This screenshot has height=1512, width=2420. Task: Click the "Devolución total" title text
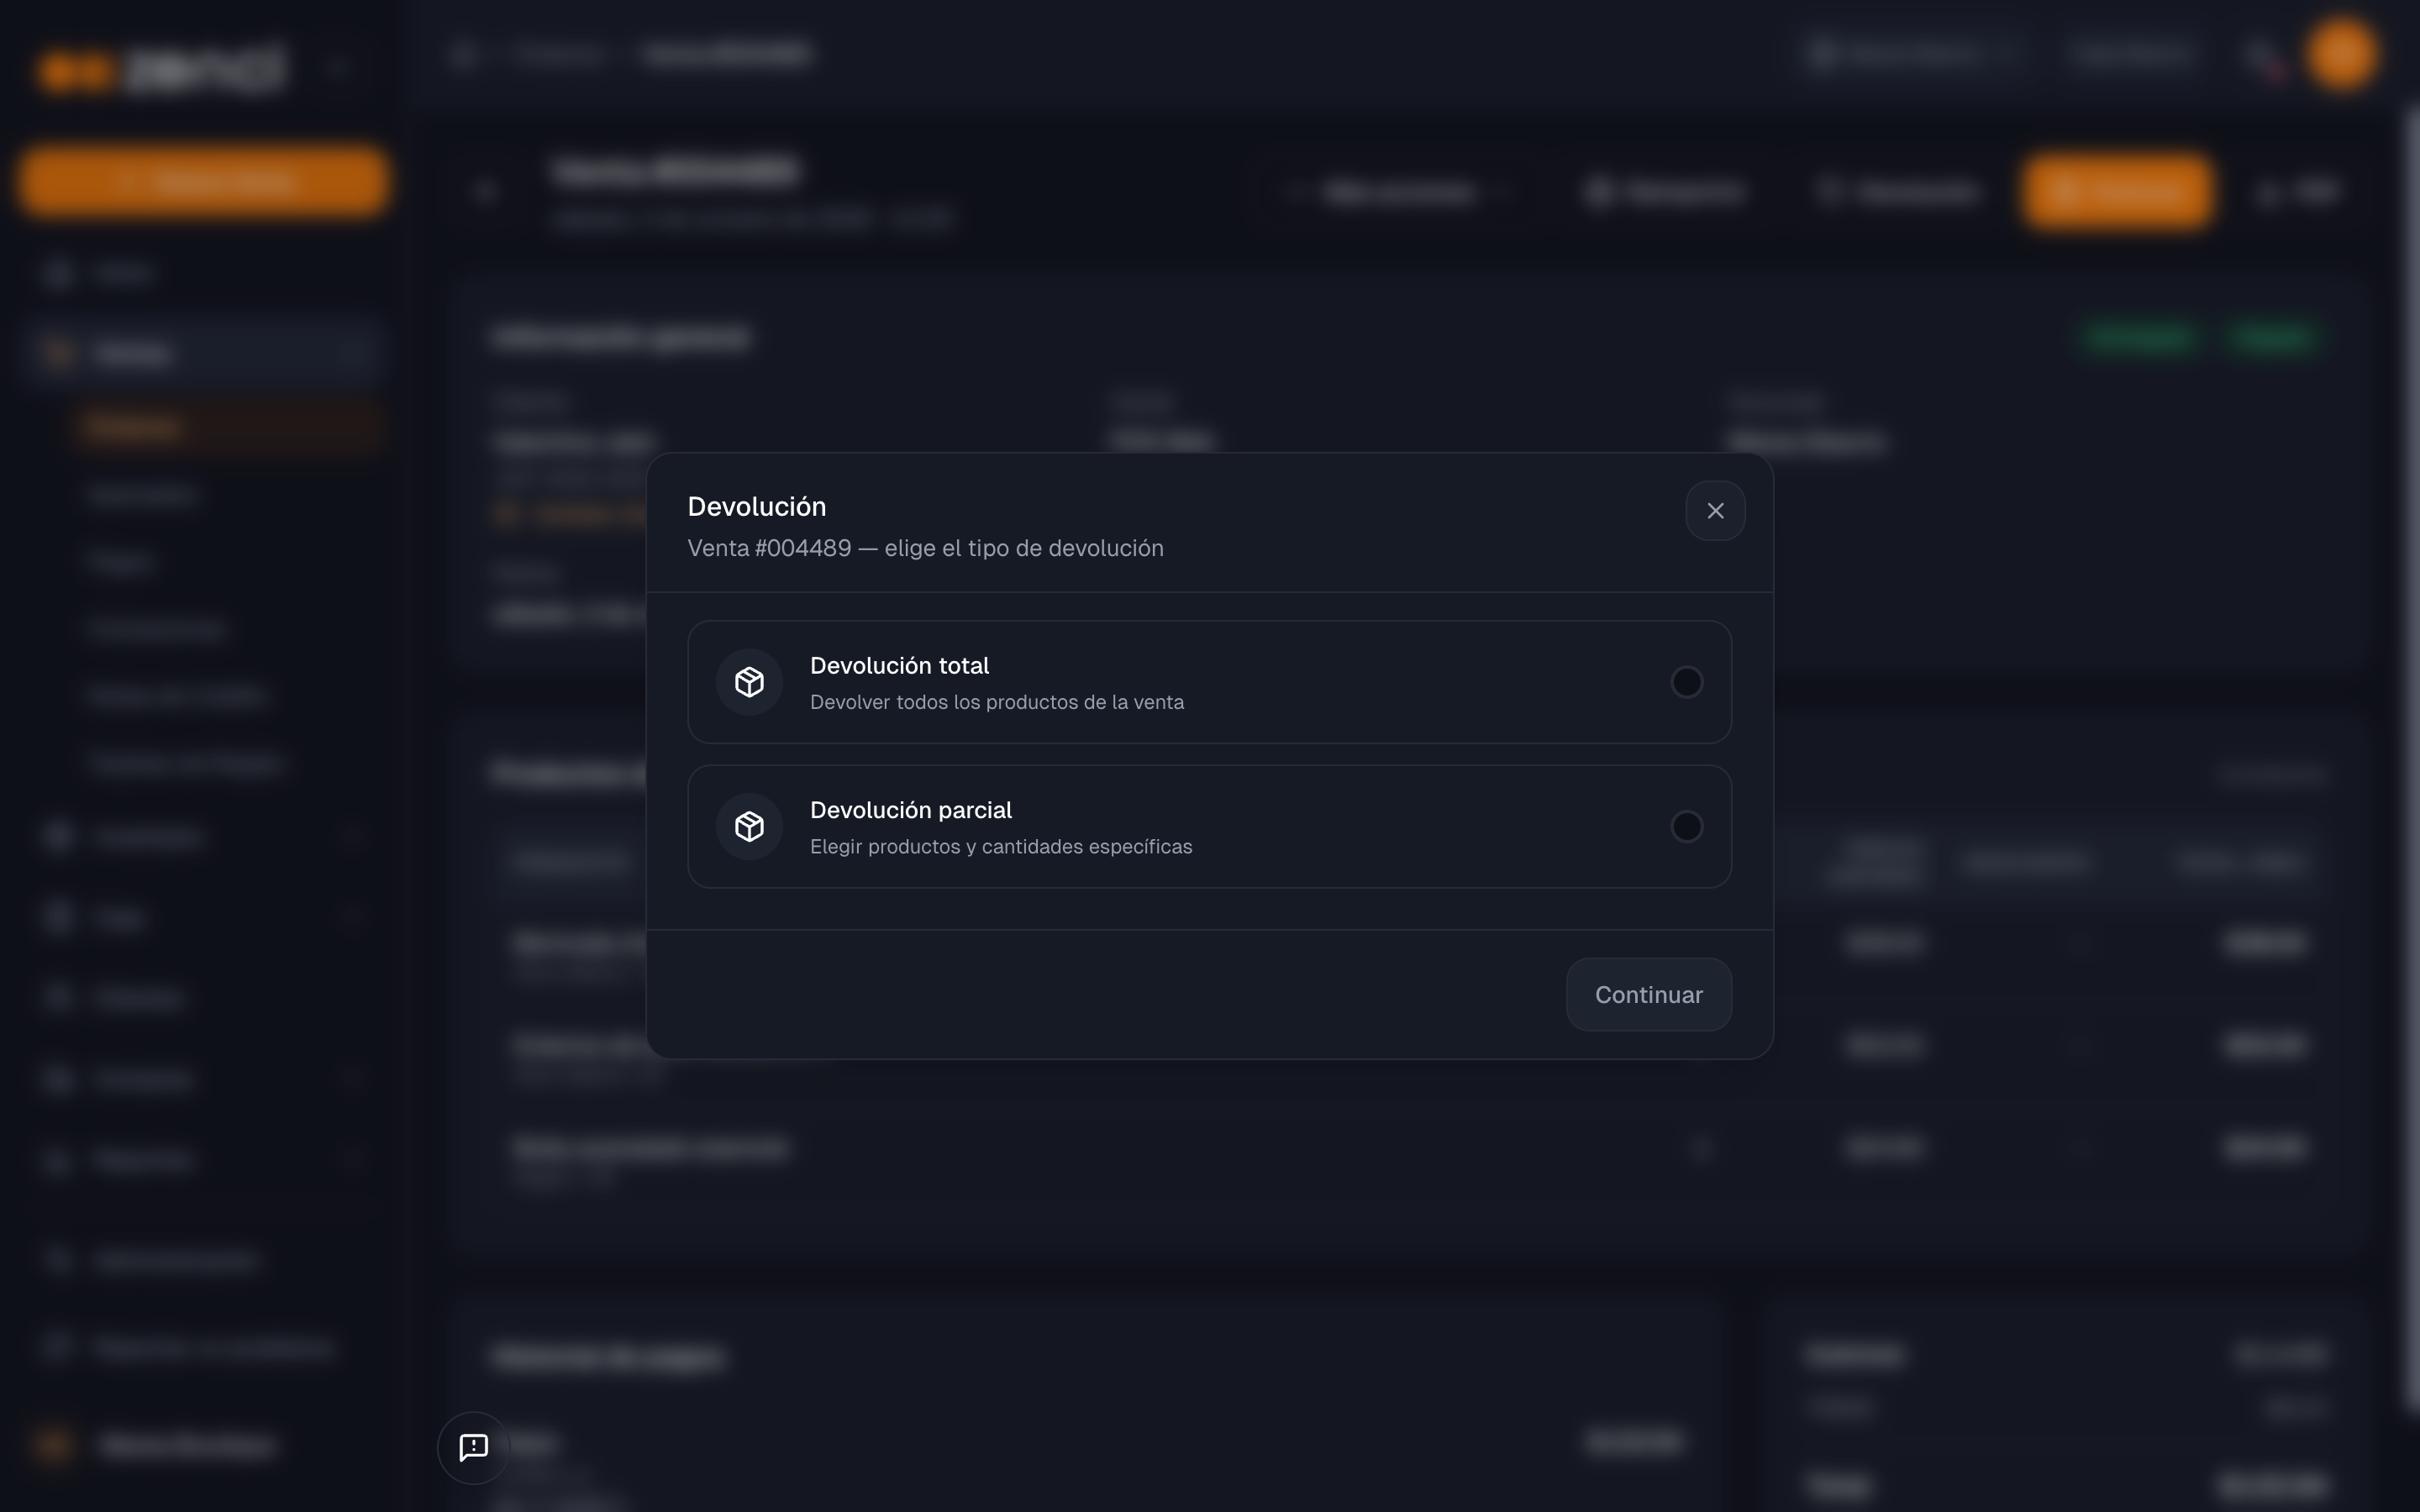899,665
